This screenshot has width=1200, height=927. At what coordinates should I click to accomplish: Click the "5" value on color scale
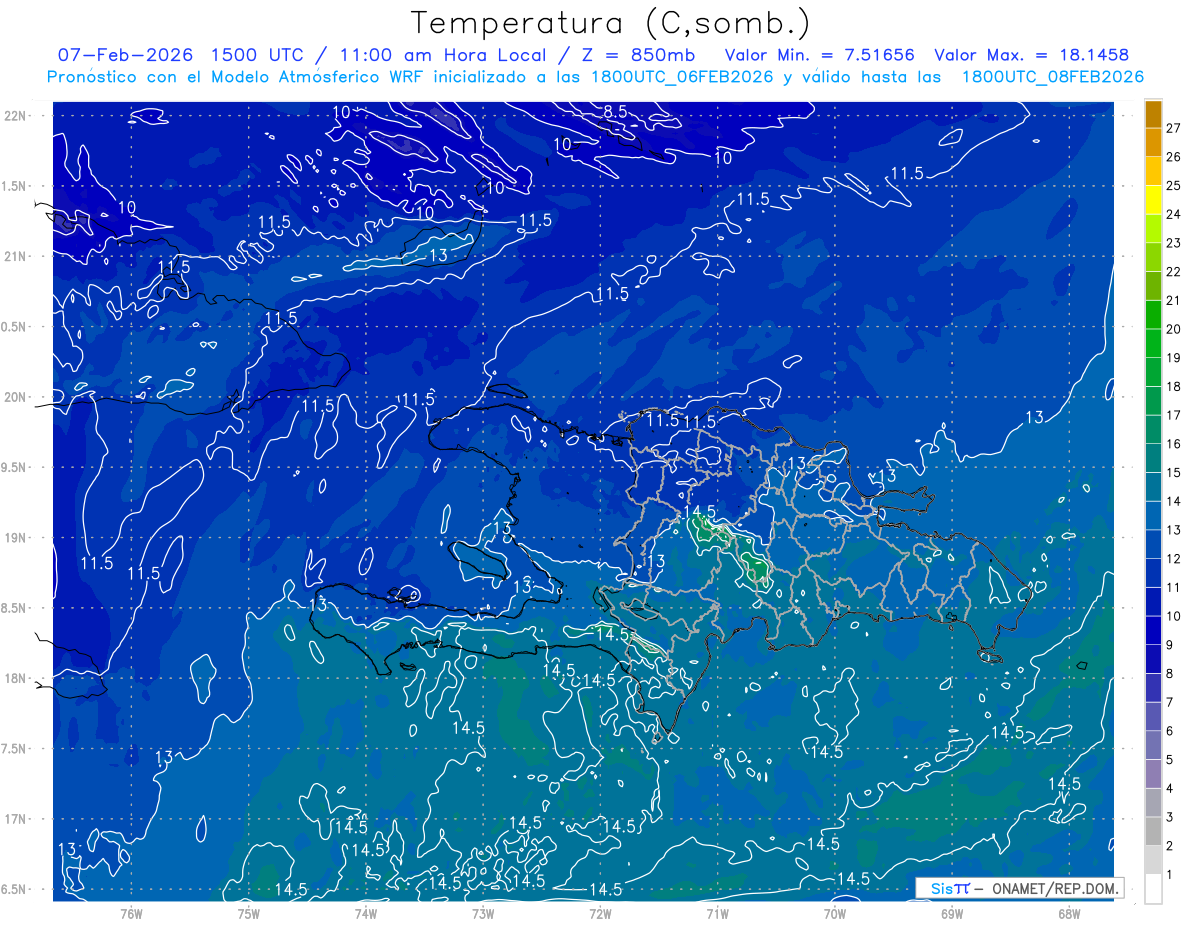tap(1170, 760)
